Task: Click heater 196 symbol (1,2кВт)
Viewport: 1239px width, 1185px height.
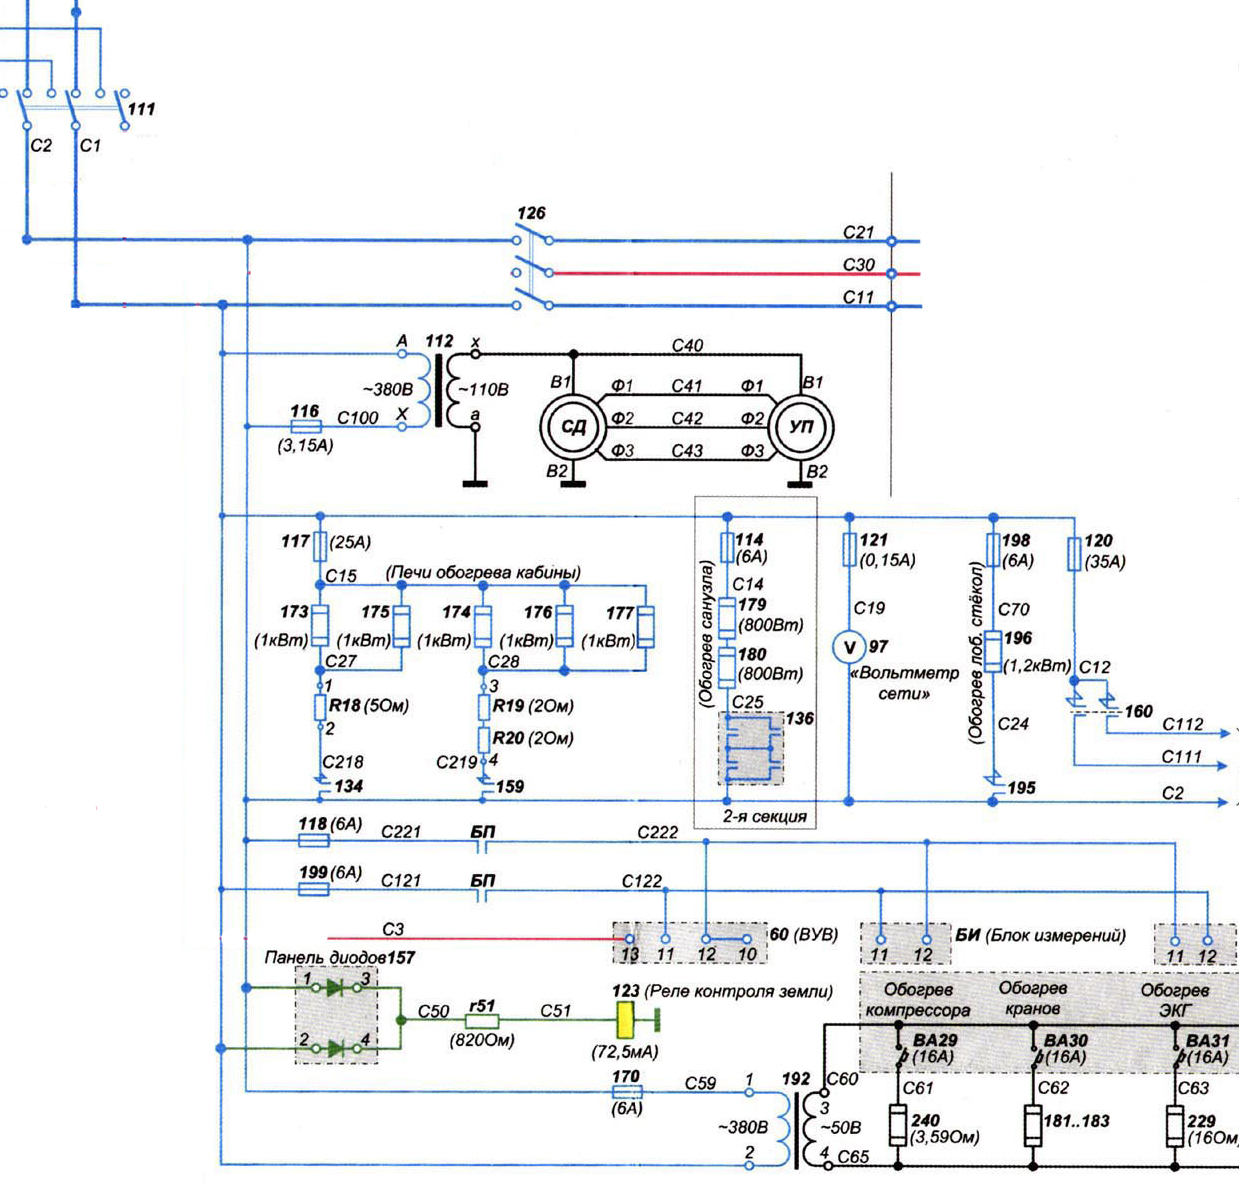Action: coord(992,650)
